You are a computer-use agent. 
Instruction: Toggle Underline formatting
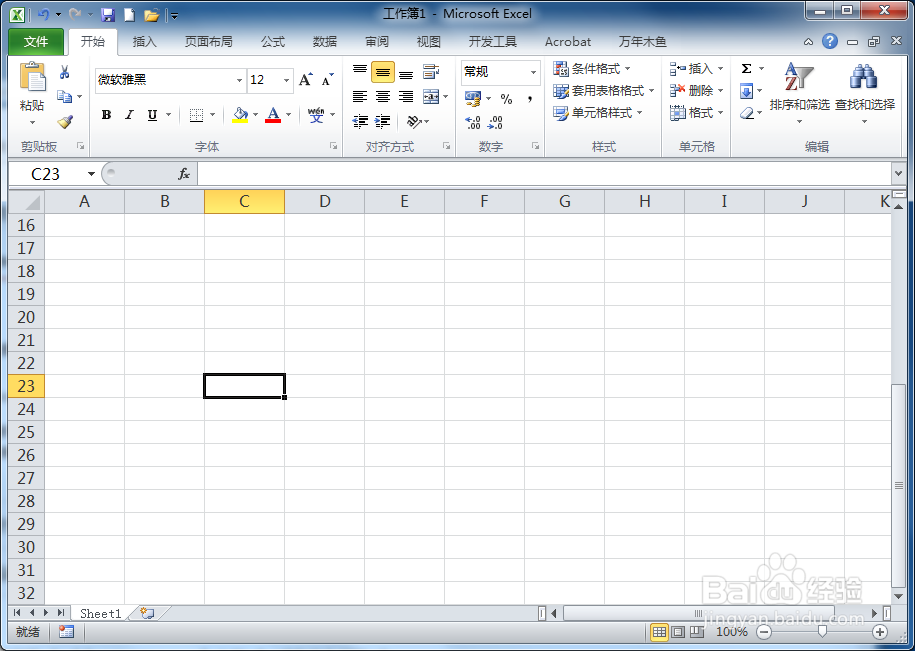click(x=152, y=115)
